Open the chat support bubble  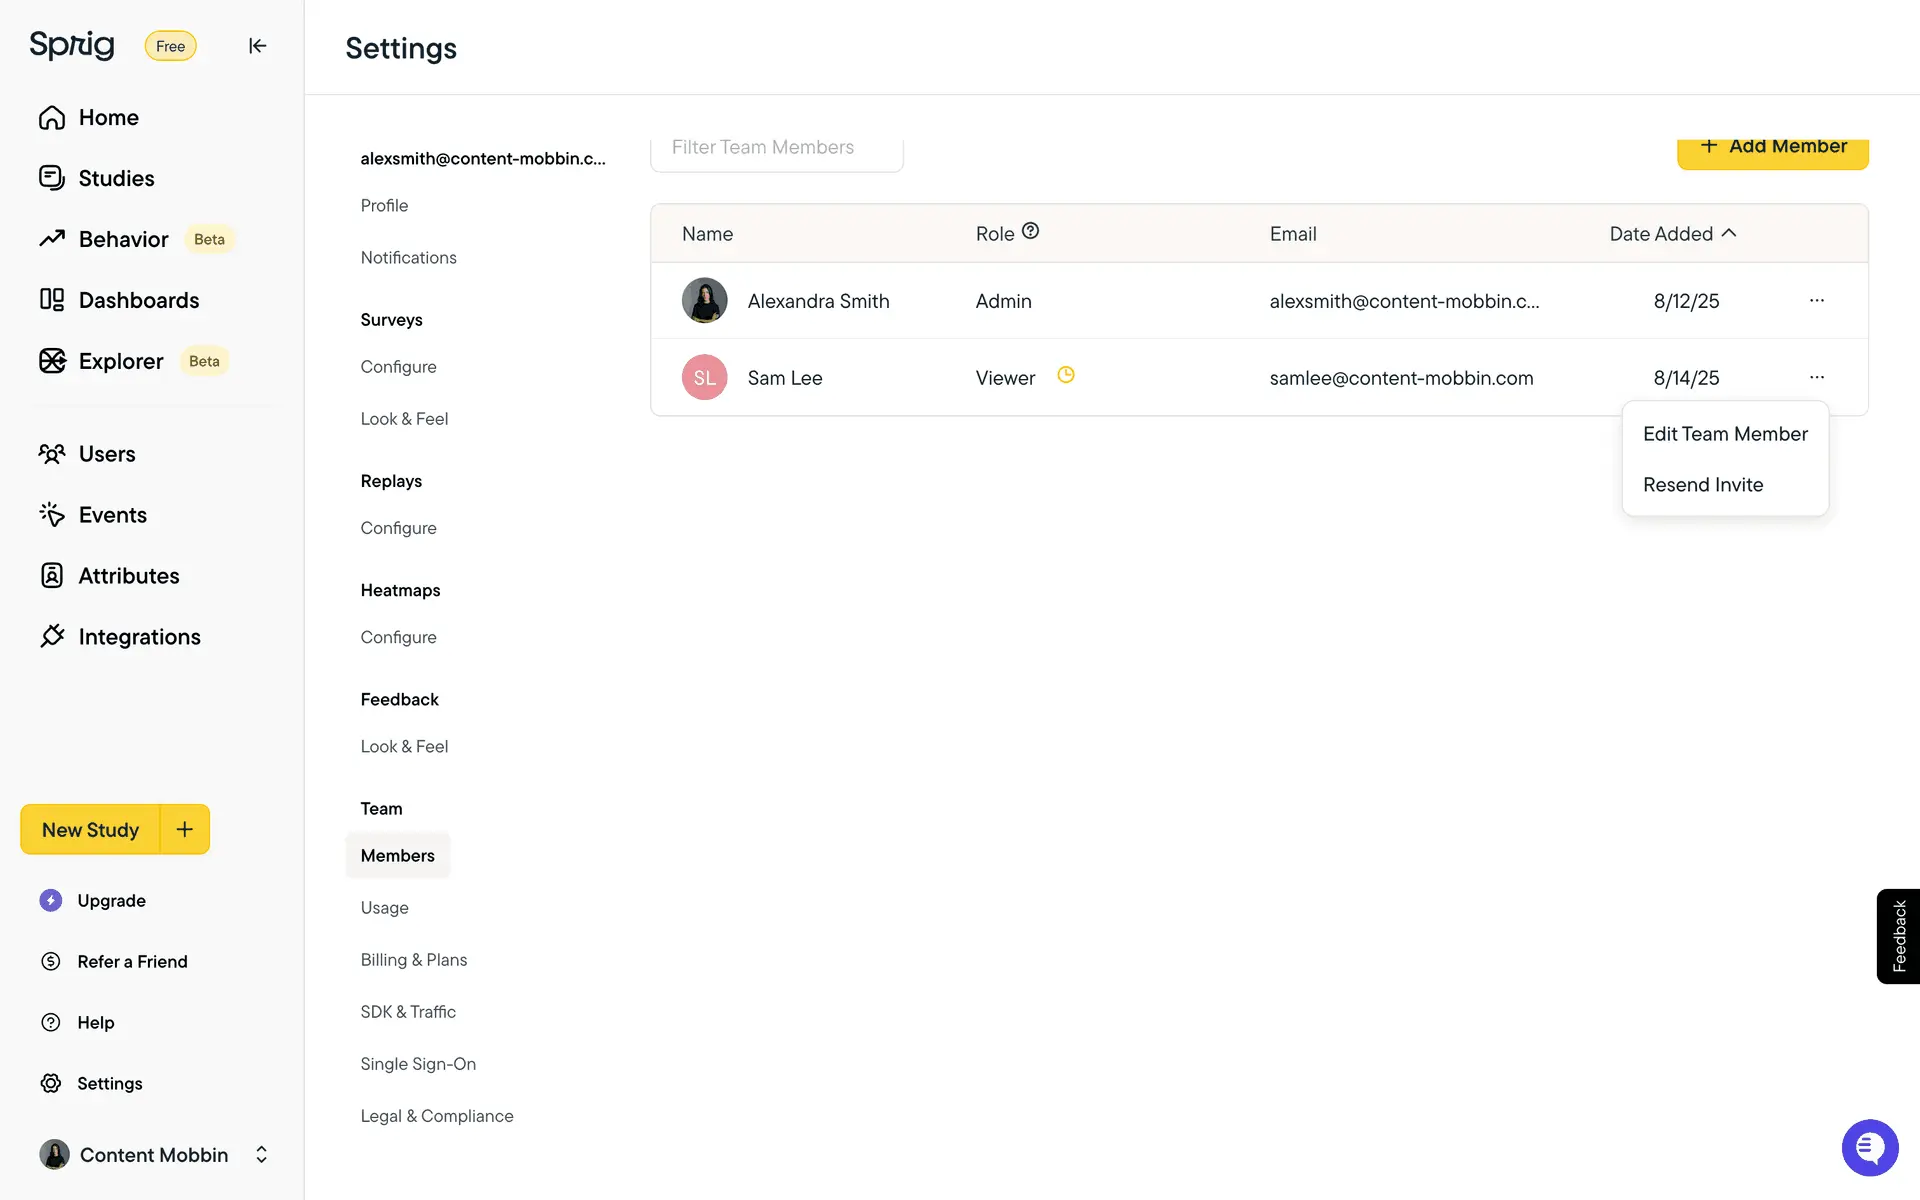1869,1147
